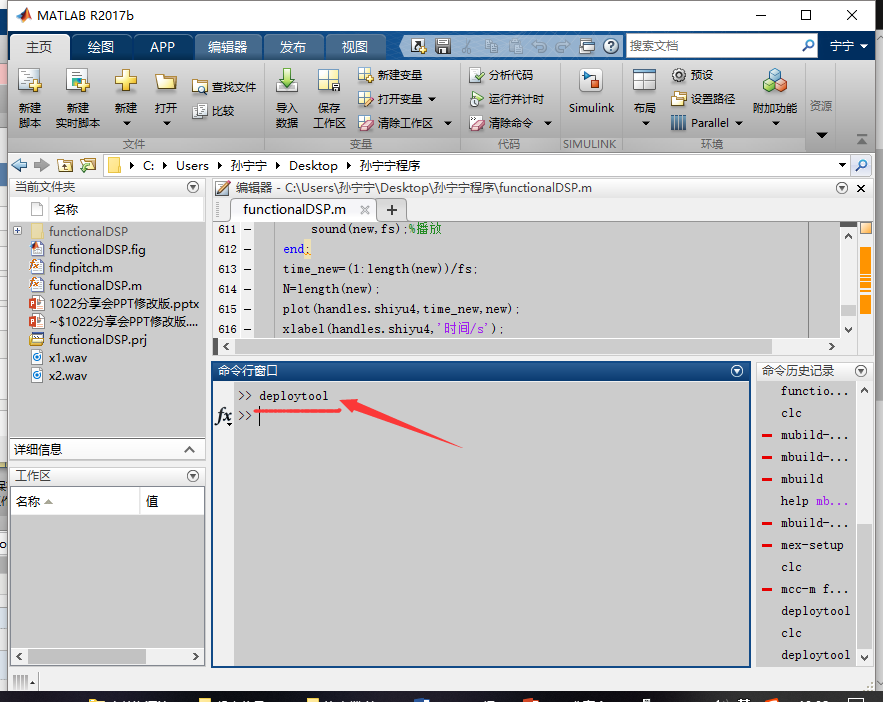
Task: Open user 宁宁 account dropdown
Action: 849,46
